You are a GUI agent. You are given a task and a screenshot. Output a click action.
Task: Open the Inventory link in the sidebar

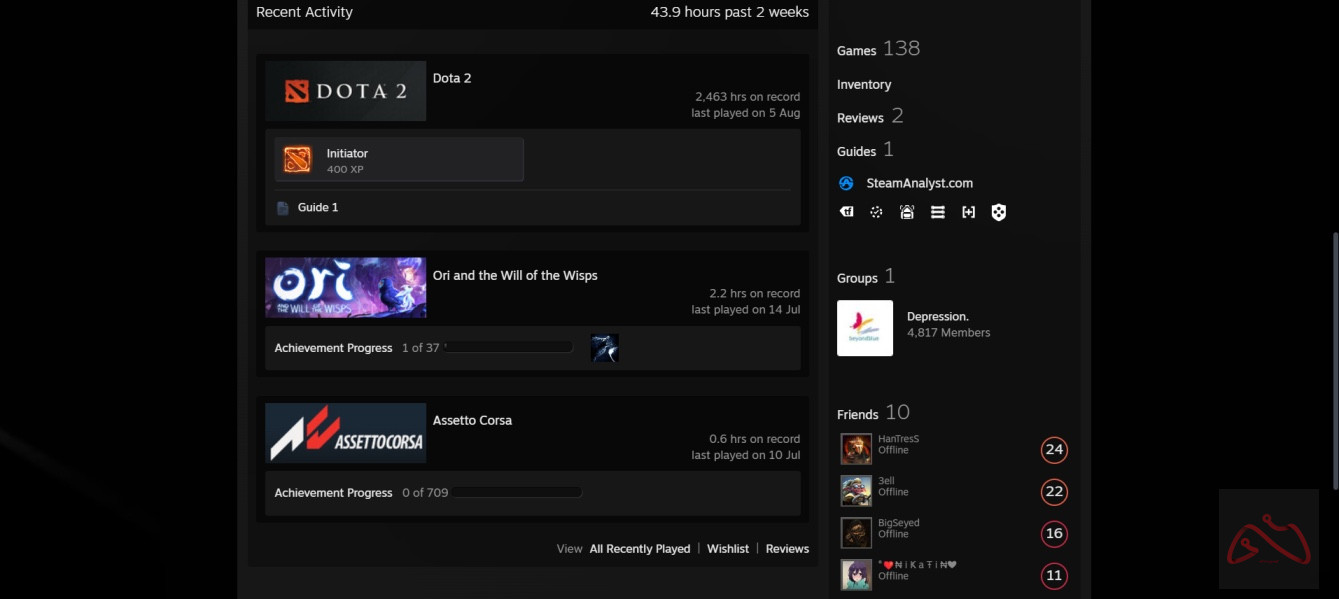coord(863,85)
